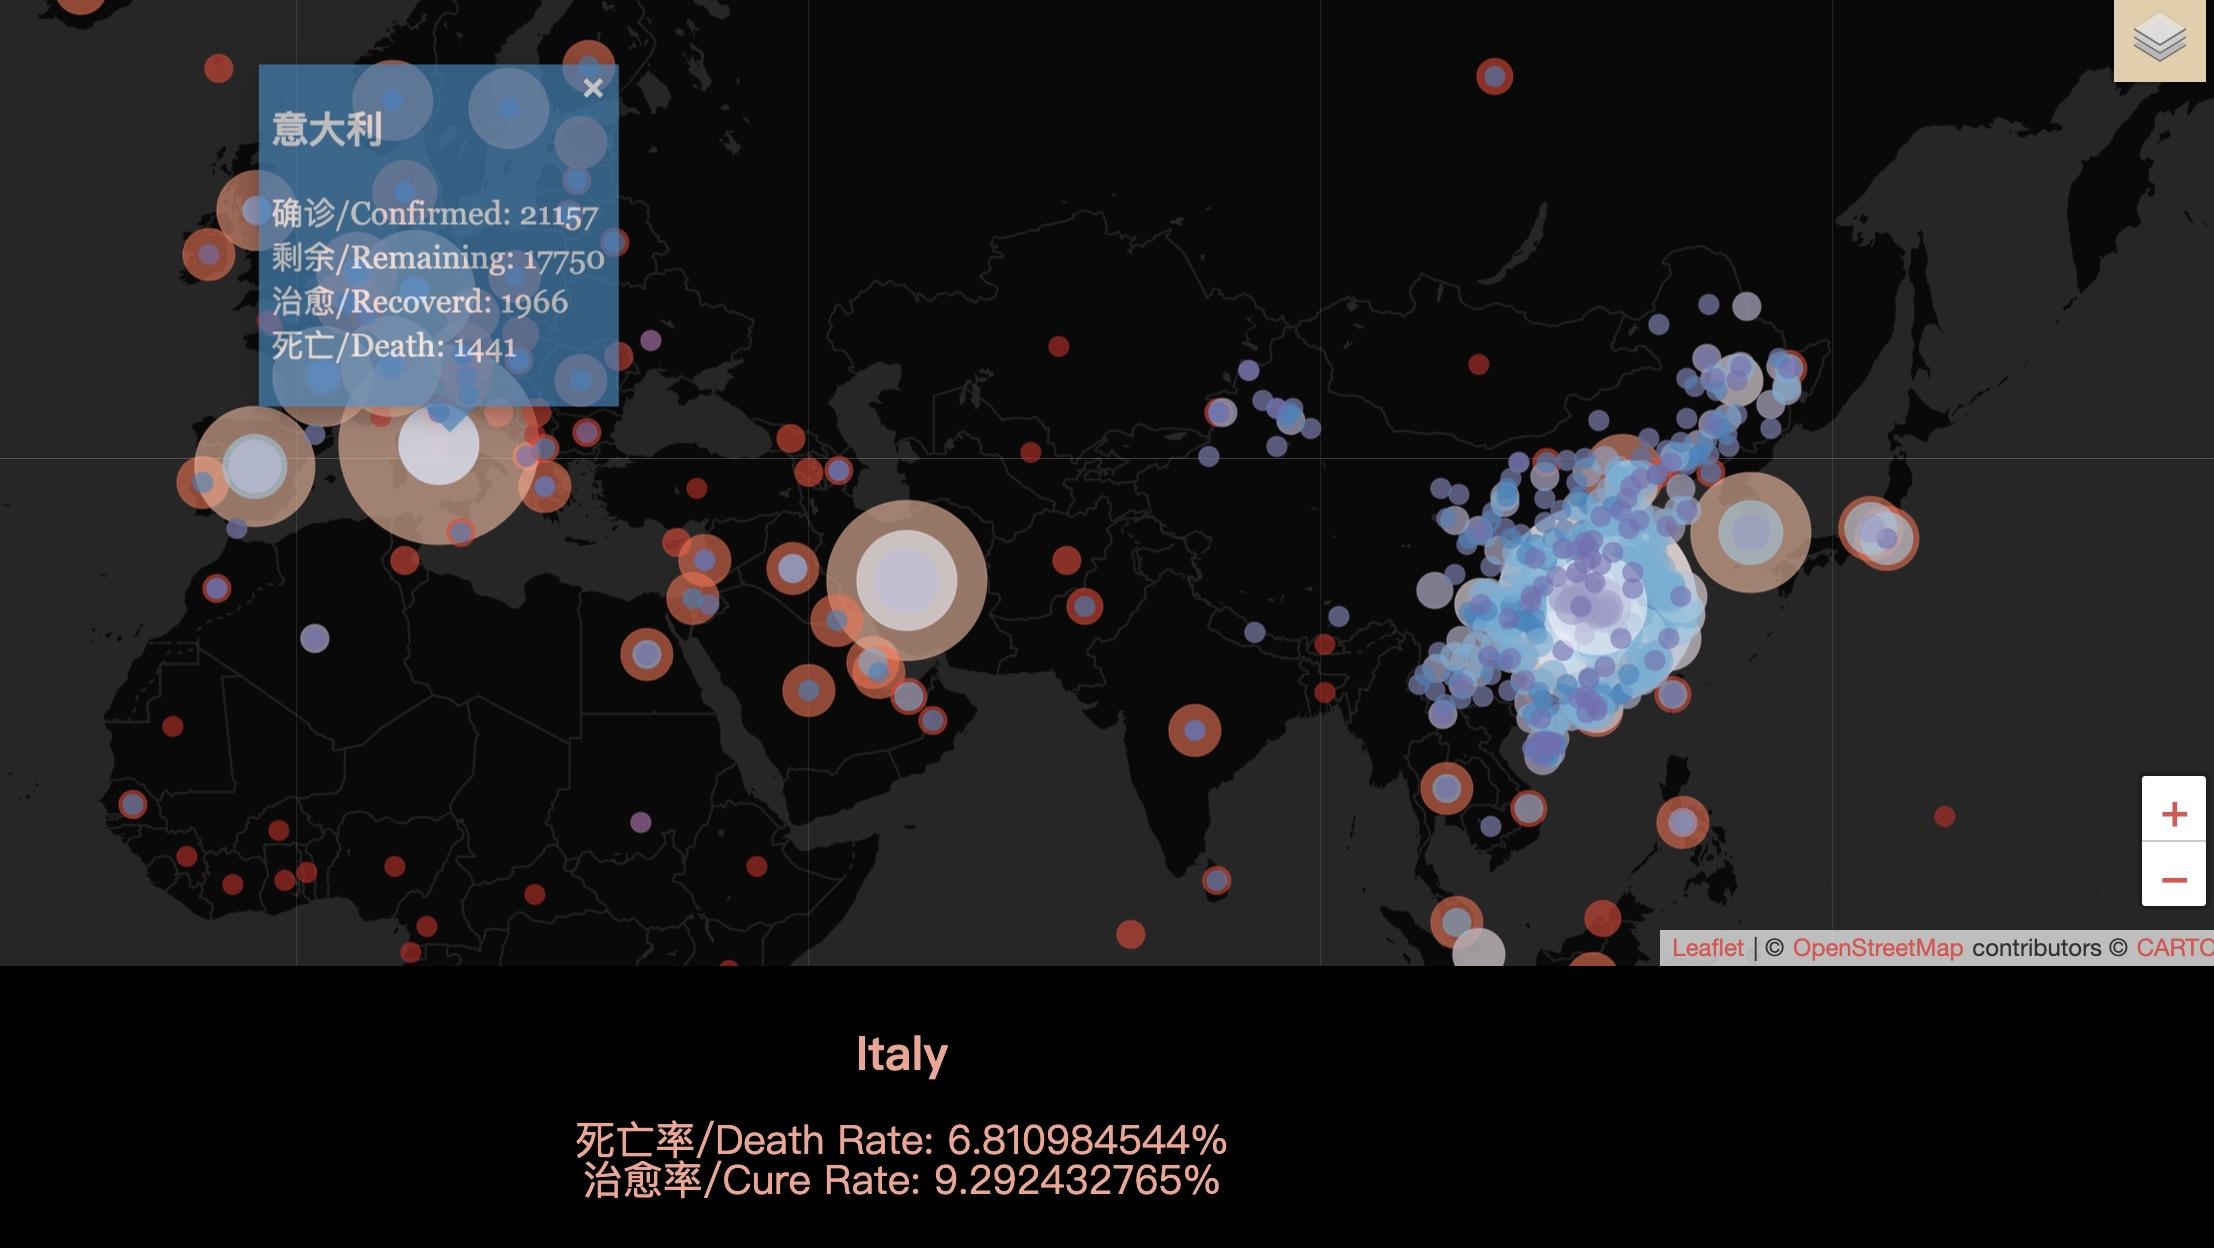Screen dimensions: 2214x1248
Task: Select the India outbreak circle
Action: click(x=1194, y=730)
